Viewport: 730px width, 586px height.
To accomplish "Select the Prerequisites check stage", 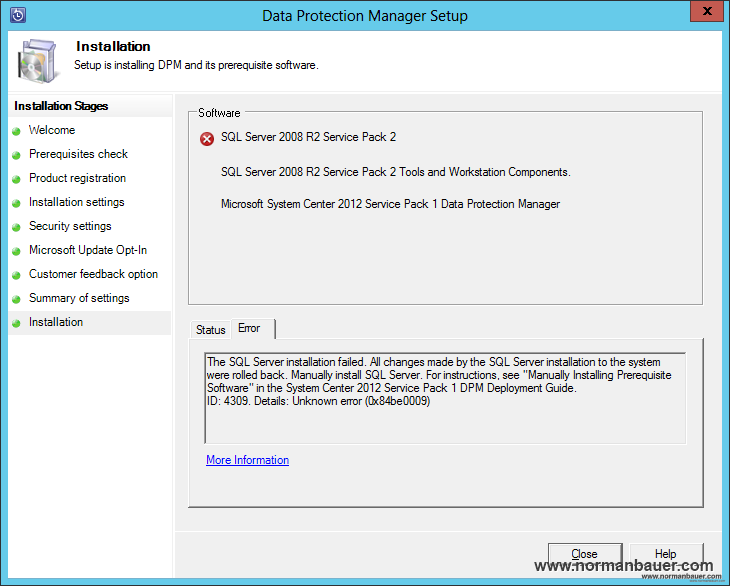I will pyautogui.click(x=78, y=154).
